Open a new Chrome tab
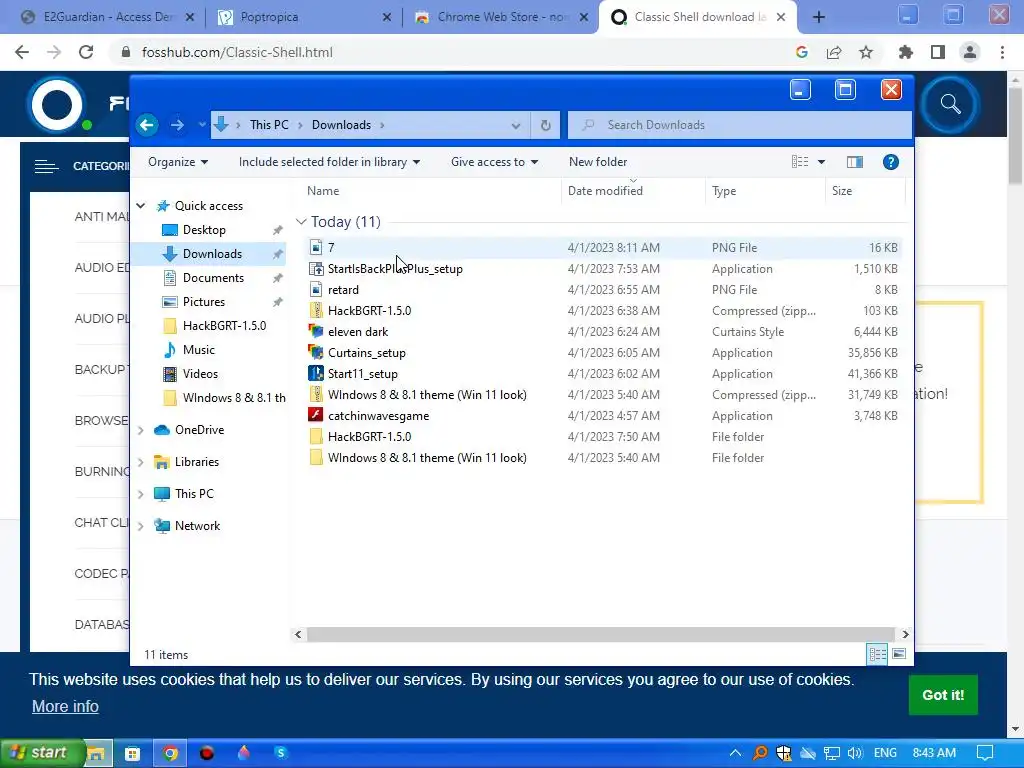The height and width of the screenshot is (768, 1024). (818, 17)
